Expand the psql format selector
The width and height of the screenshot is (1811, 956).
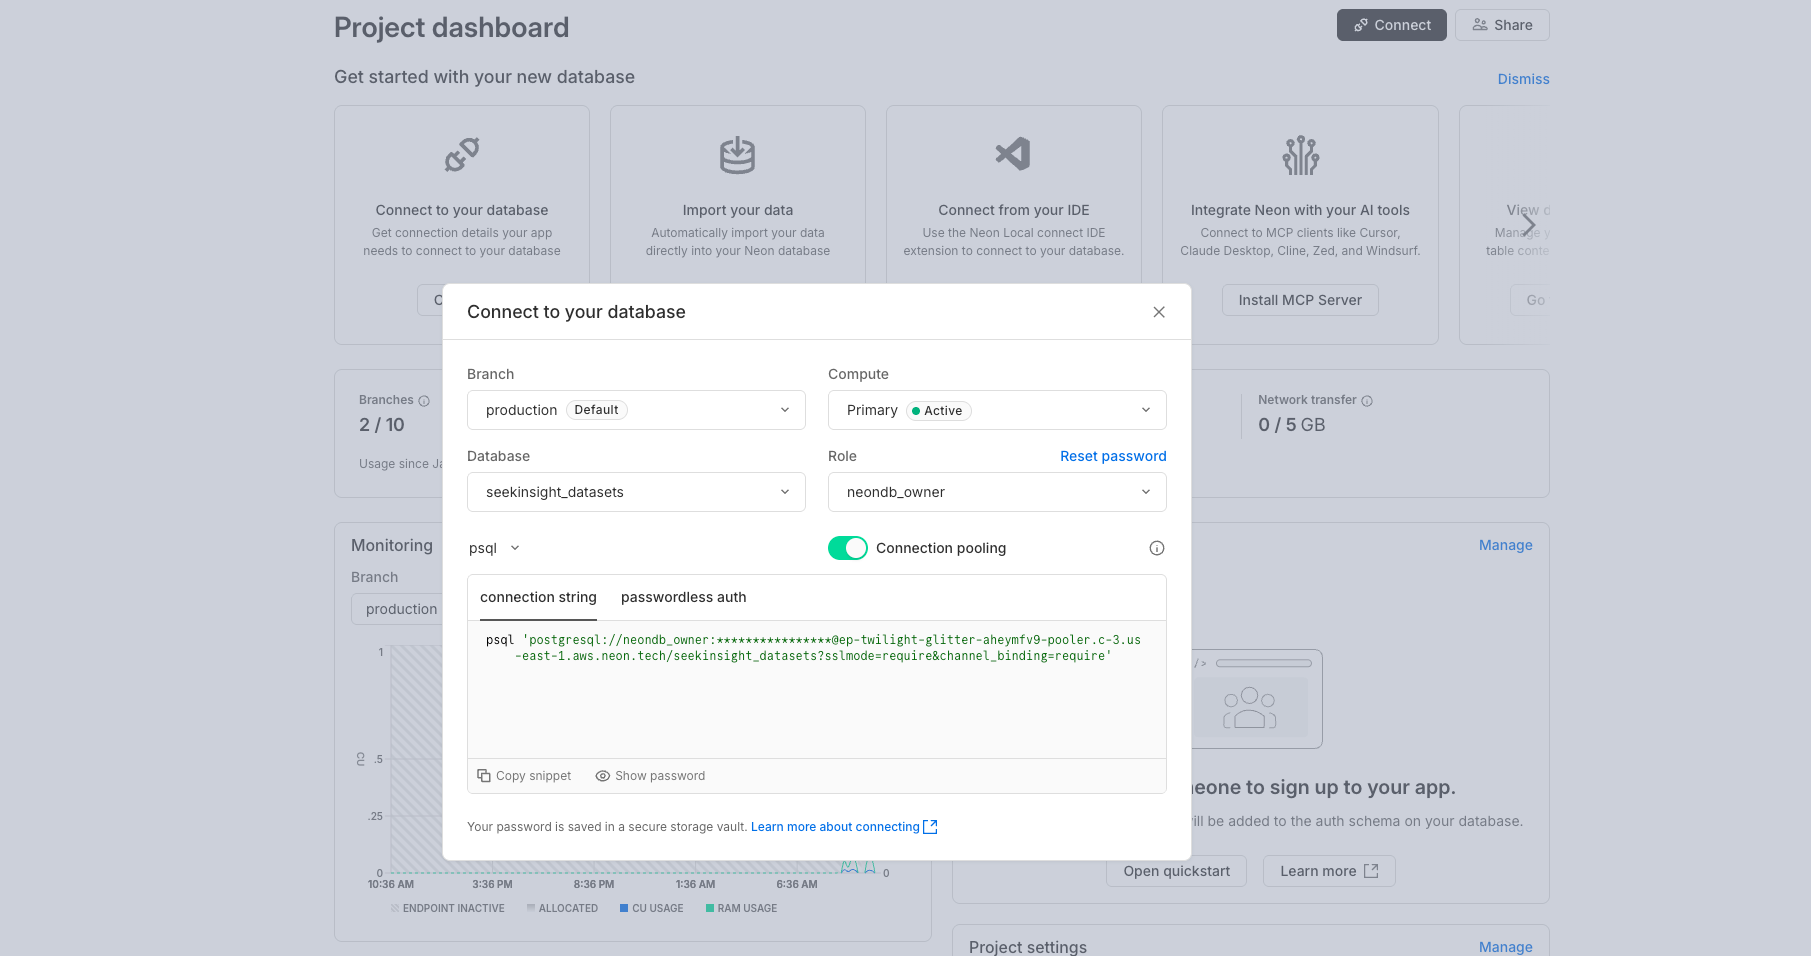[x=494, y=548]
